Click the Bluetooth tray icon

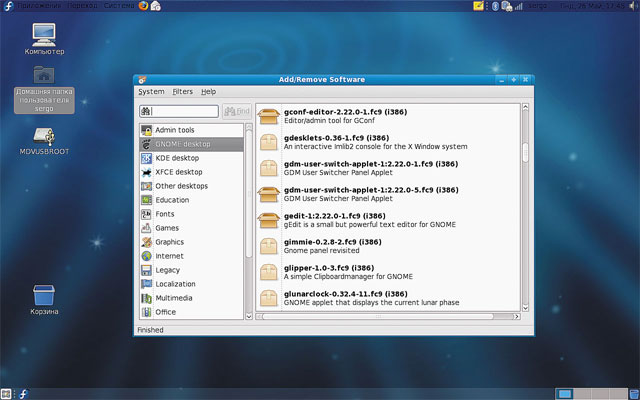click(495, 6)
